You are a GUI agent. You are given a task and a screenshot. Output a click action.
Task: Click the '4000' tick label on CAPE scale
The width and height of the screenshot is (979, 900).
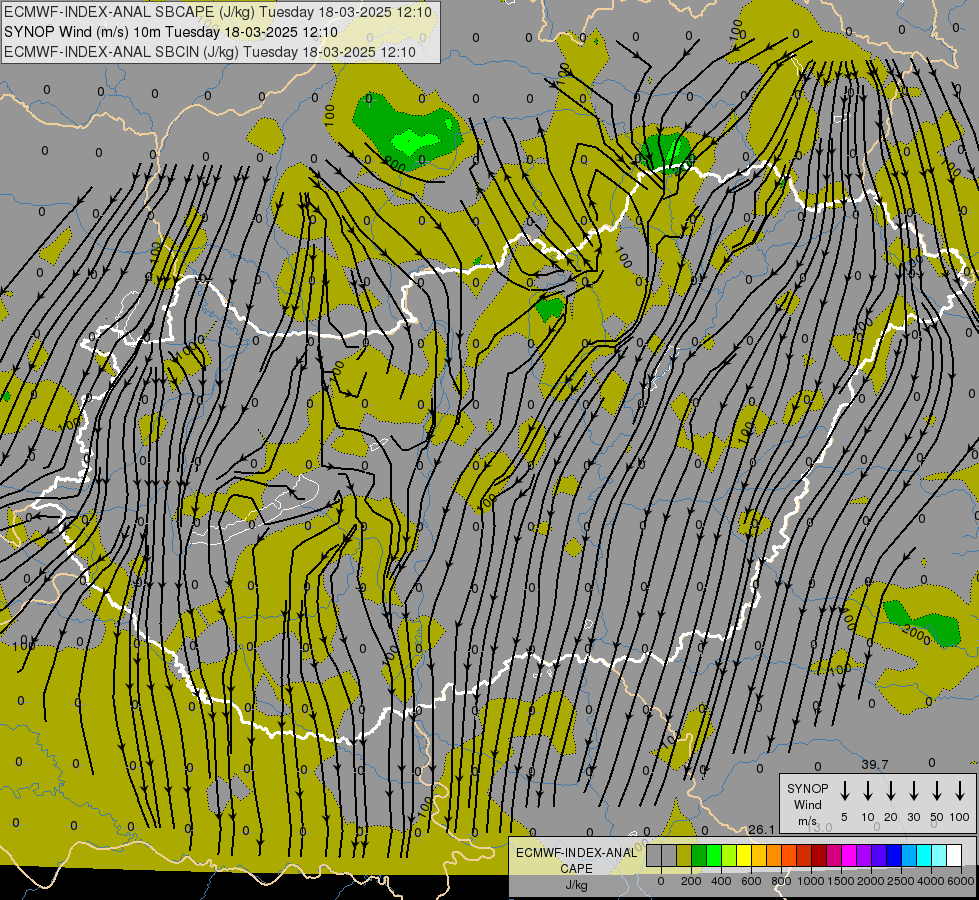pos(931,881)
